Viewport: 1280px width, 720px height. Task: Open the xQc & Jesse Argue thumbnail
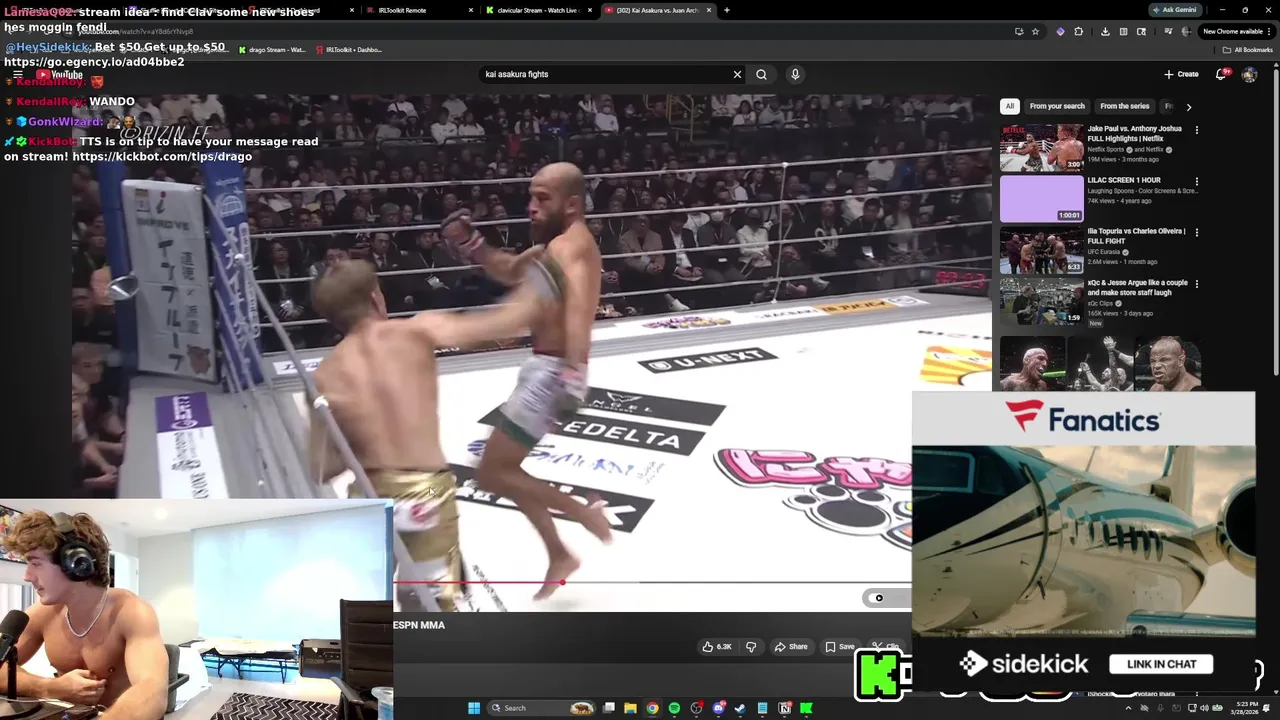(x=1041, y=301)
